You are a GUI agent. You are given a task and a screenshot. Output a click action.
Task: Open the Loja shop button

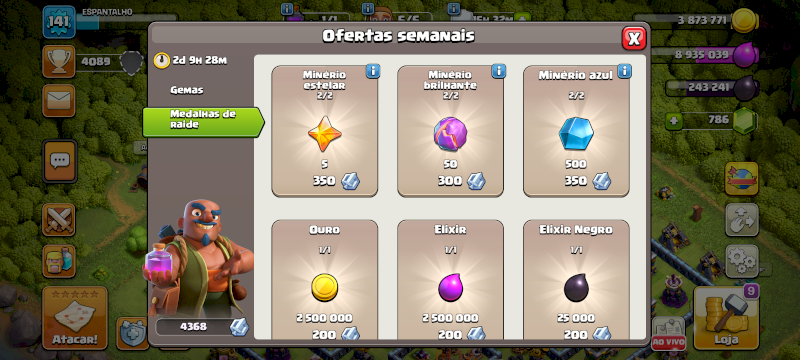coord(726,318)
